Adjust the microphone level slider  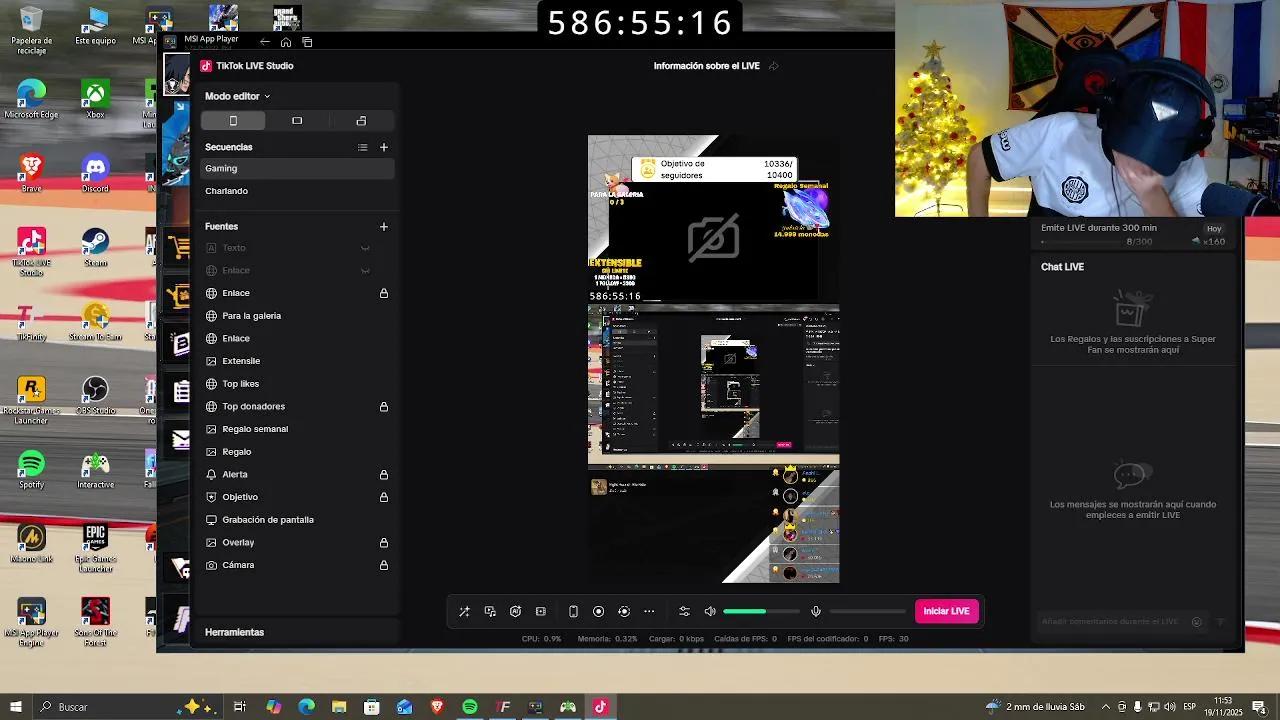(x=867, y=611)
